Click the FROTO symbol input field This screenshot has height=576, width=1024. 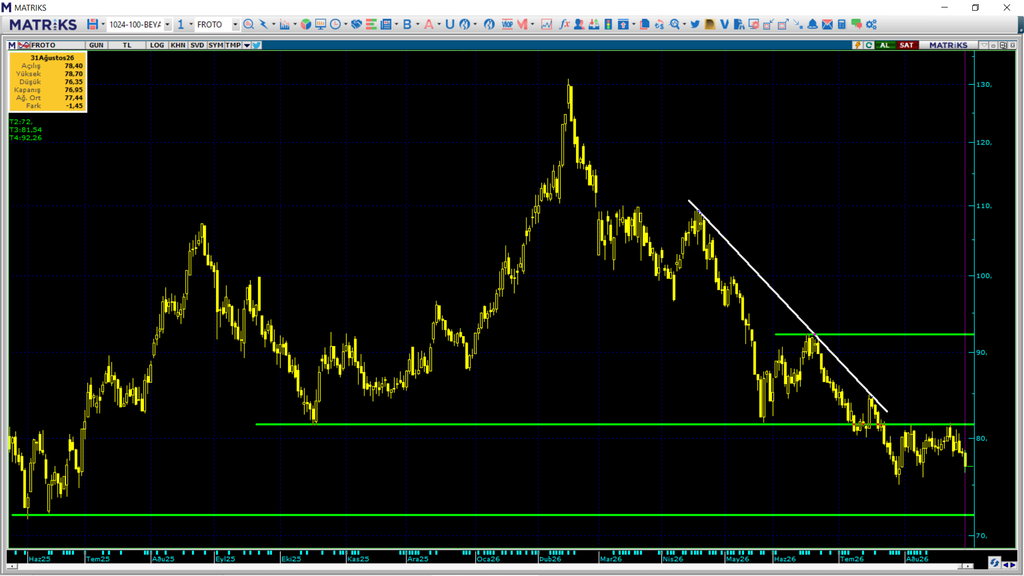coord(212,24)
